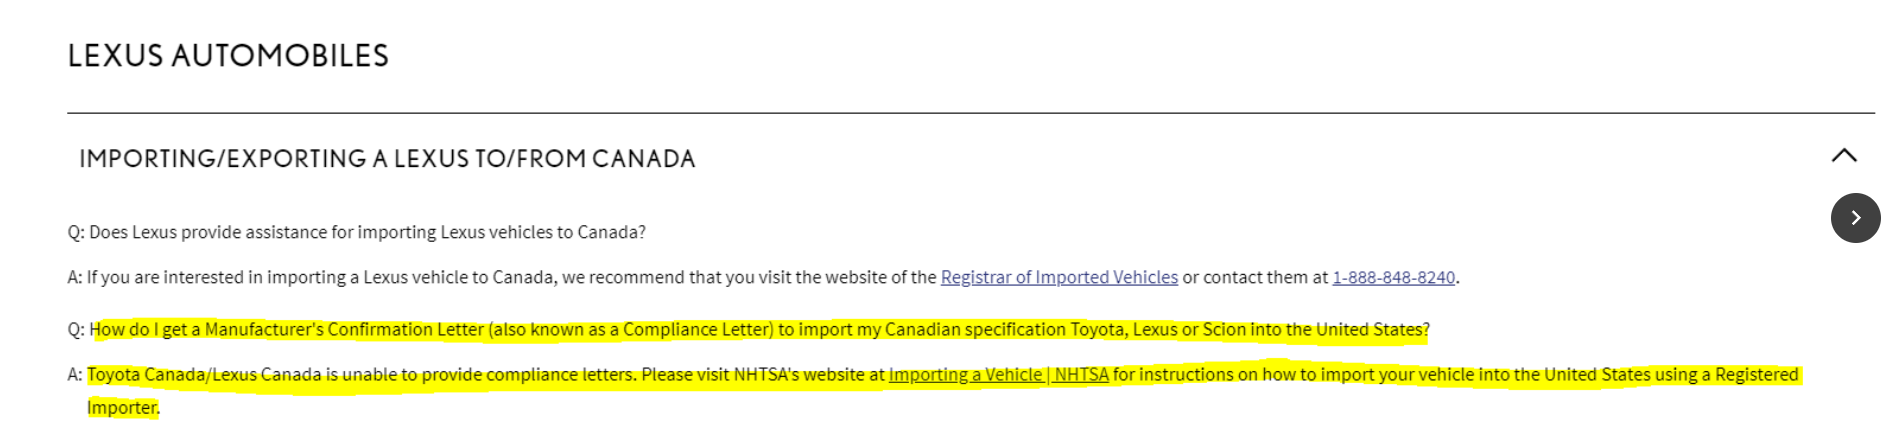Click the 'A:' label before highlighted answer
Image resolution: width=1881 pixels, height=437 pixels.
tap(75, 374)
